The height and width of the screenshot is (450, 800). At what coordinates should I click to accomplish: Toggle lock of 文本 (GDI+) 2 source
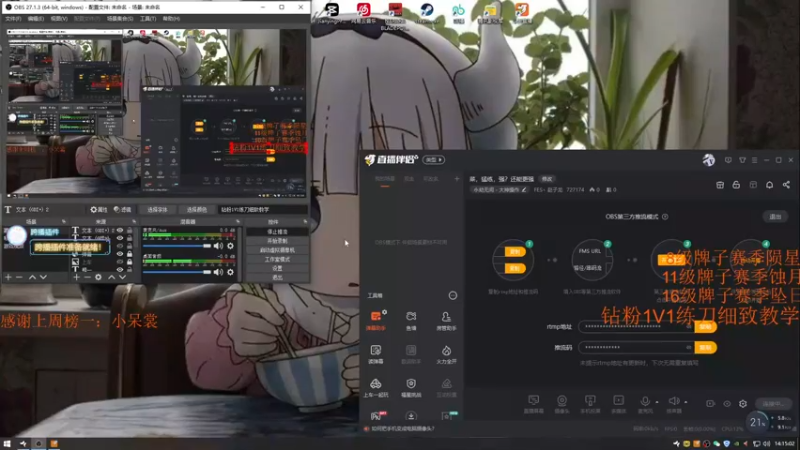[130, 231]
